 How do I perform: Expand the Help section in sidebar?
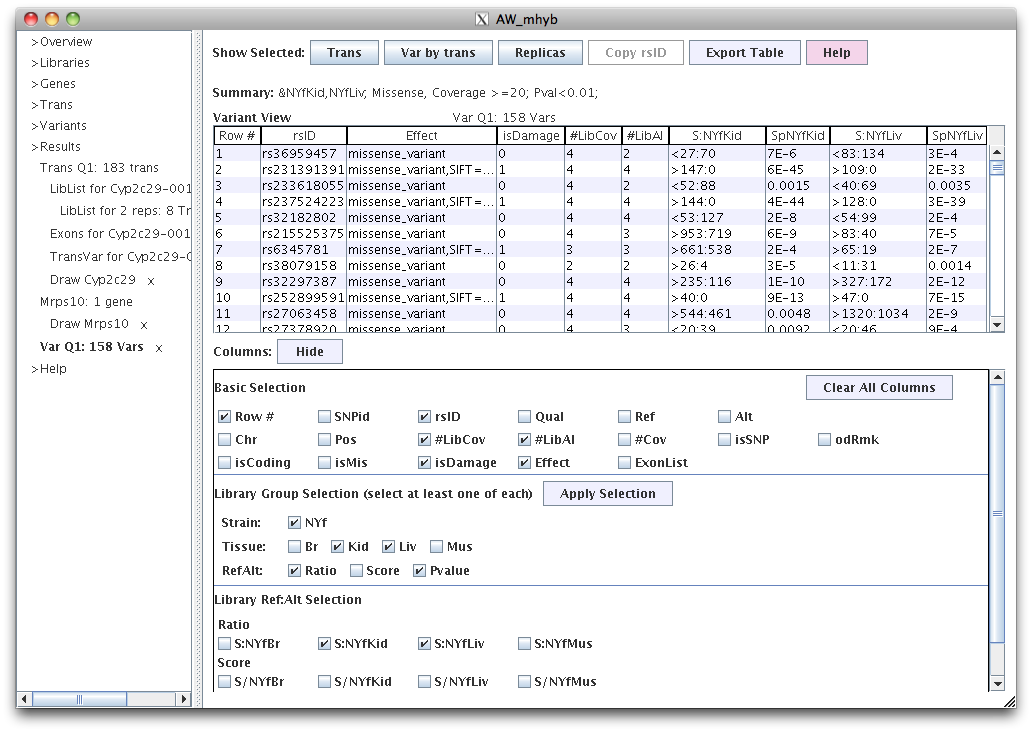point(49,369)
